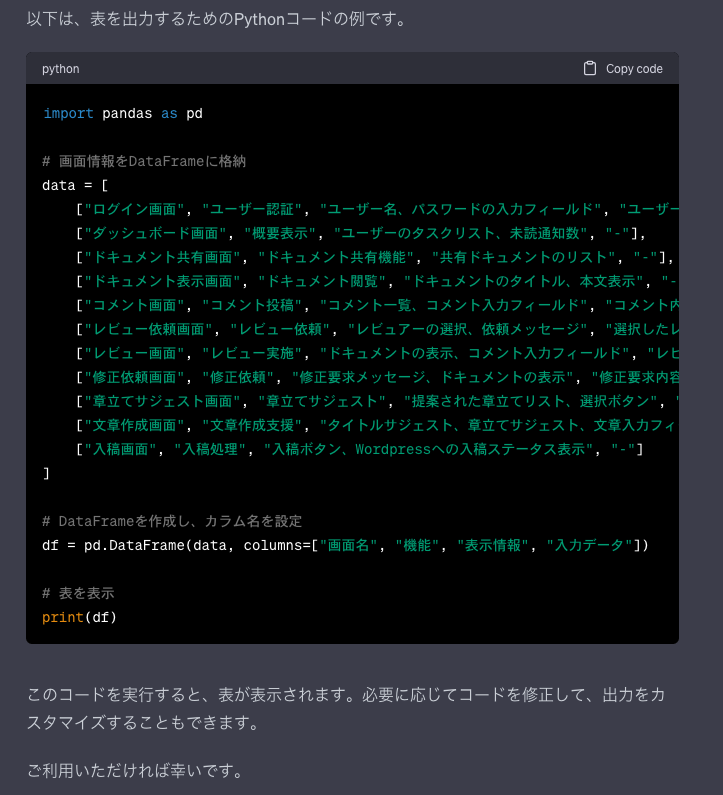The height and width of the screenshot is (795, 723).
Task: Click the comment about storing data in DataFrame
Action: coord(144,161)
